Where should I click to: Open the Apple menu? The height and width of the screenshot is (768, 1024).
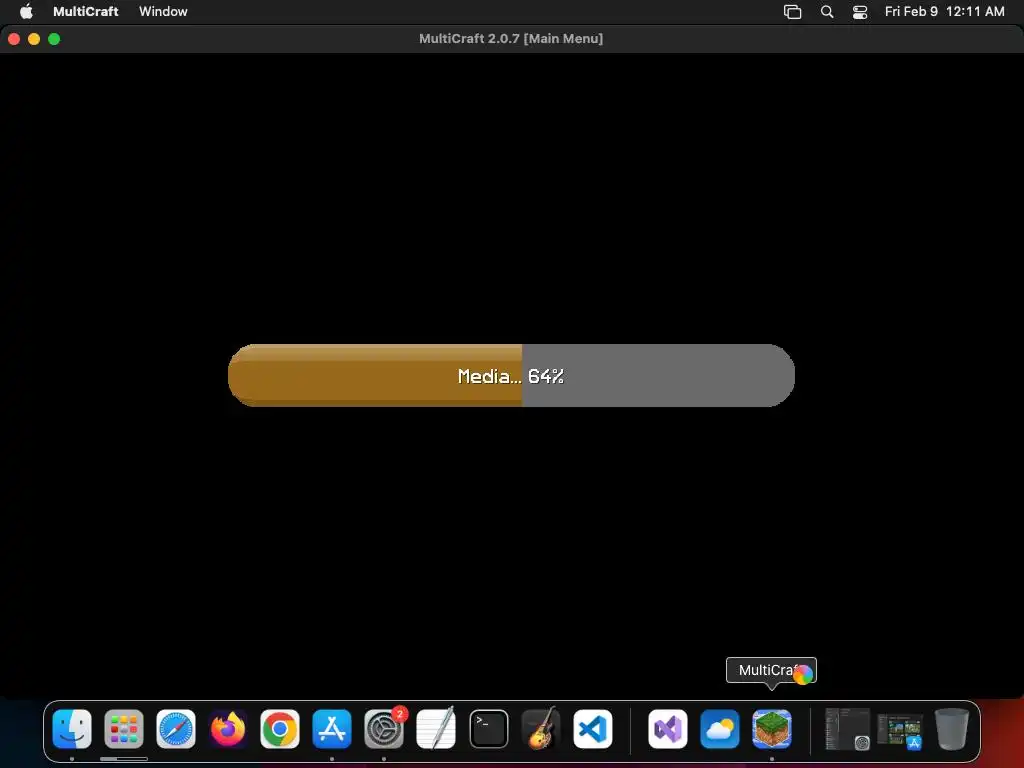coord(26,11)
